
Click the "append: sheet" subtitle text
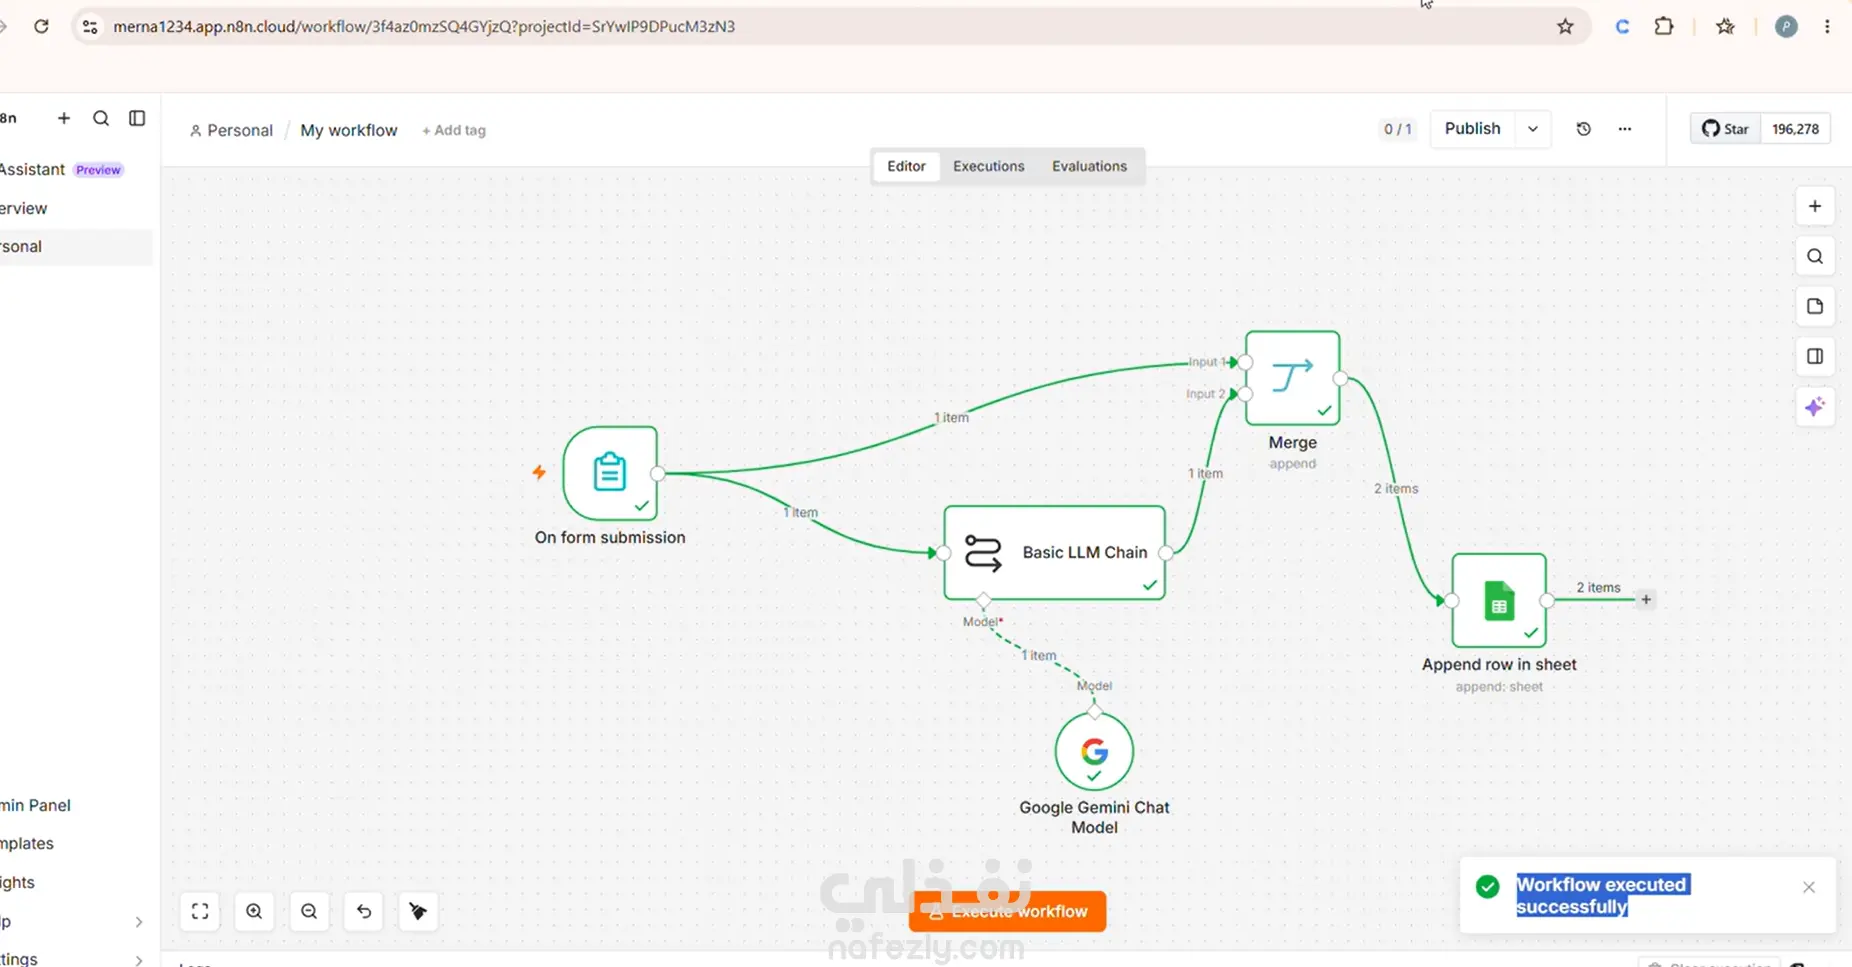(1499, 687)
